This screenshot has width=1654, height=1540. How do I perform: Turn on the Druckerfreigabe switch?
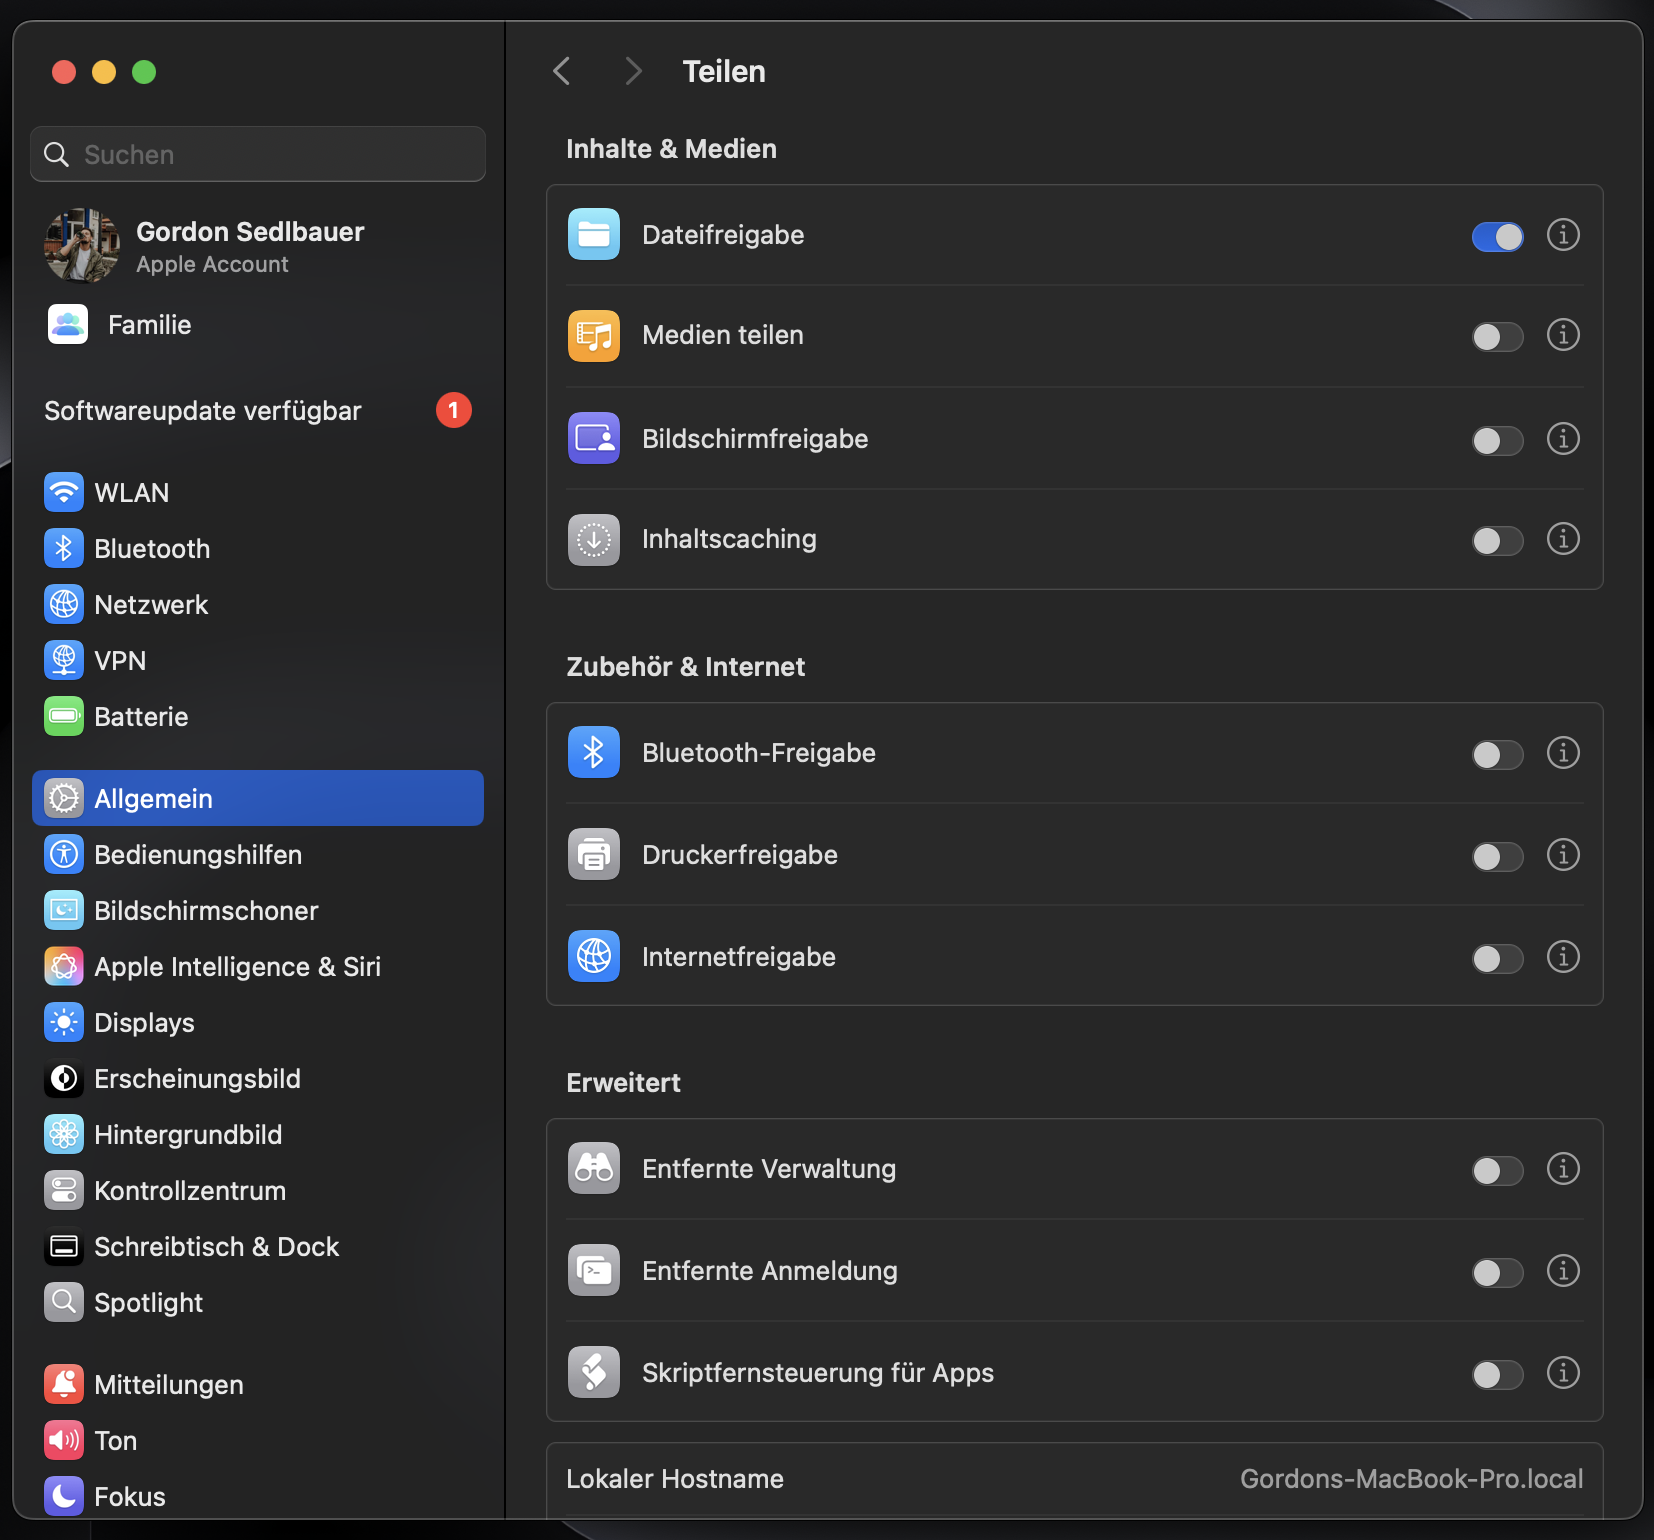pyautogui.click(x=1497, y=856)
